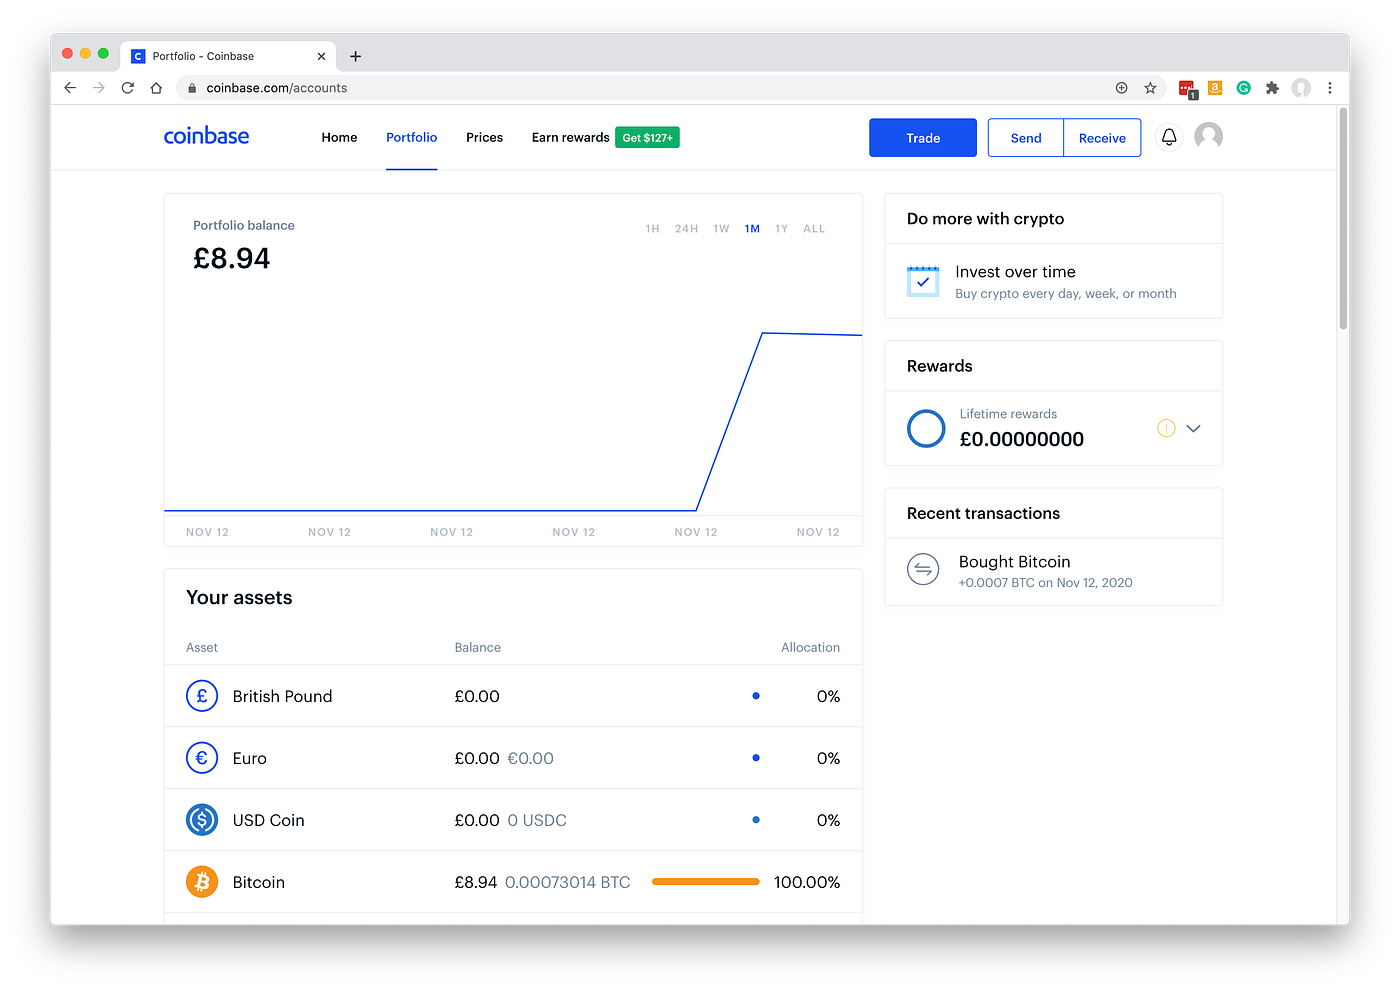The image size is (1400, 991).
Task: Open the Amazon extension icon
Action: coord(1215,88)
